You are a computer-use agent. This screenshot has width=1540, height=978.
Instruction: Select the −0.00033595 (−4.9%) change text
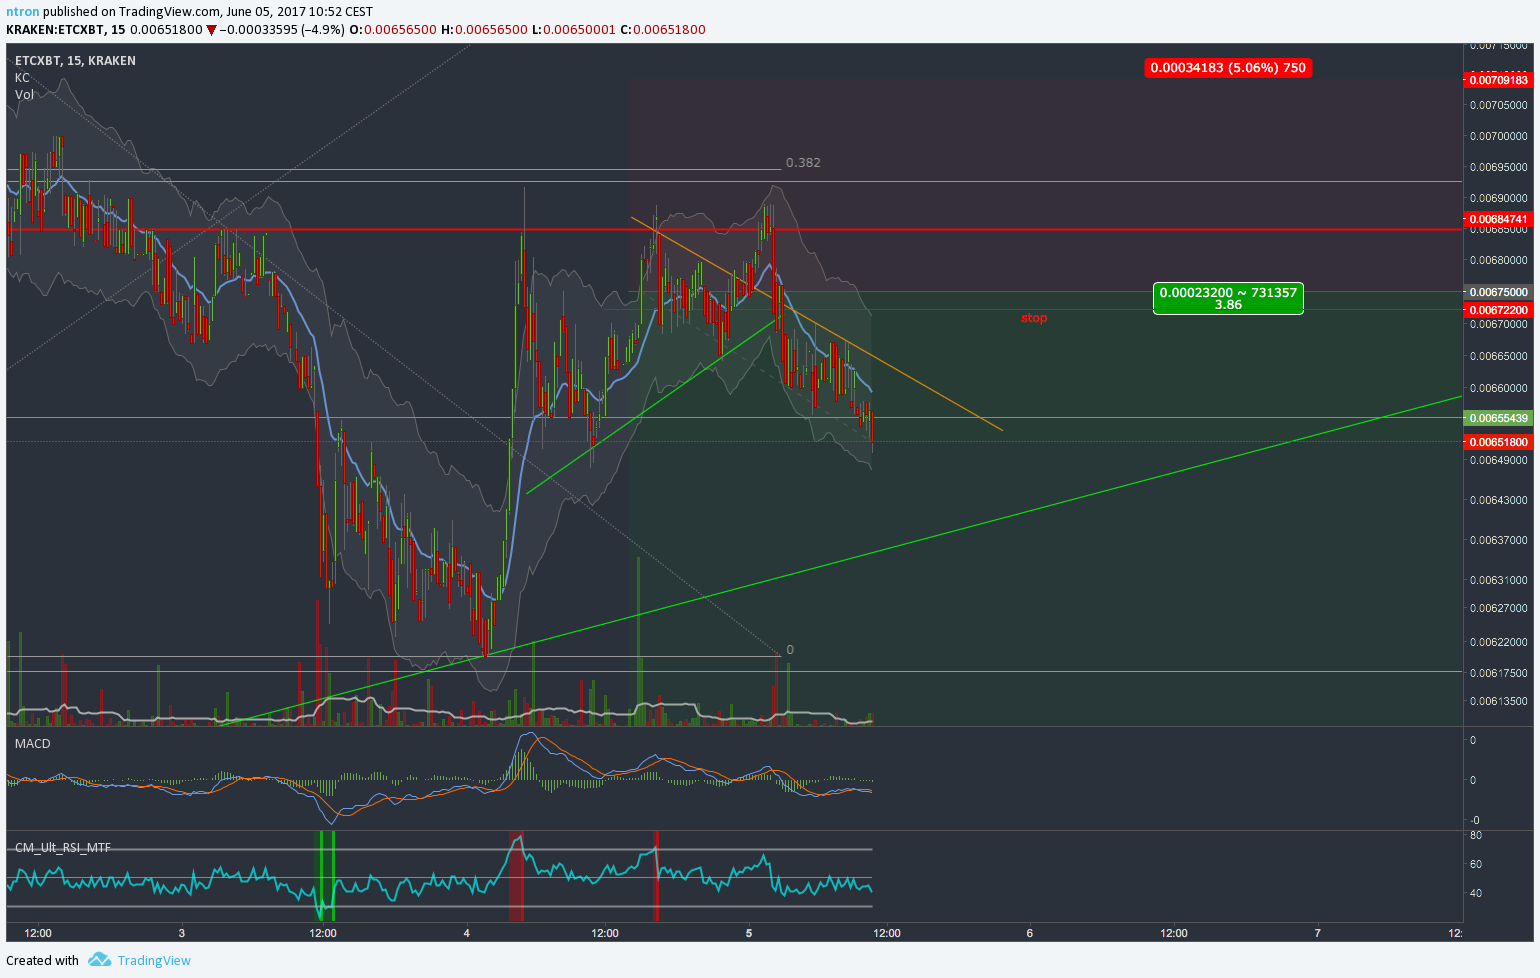click(x=282, y=29)
